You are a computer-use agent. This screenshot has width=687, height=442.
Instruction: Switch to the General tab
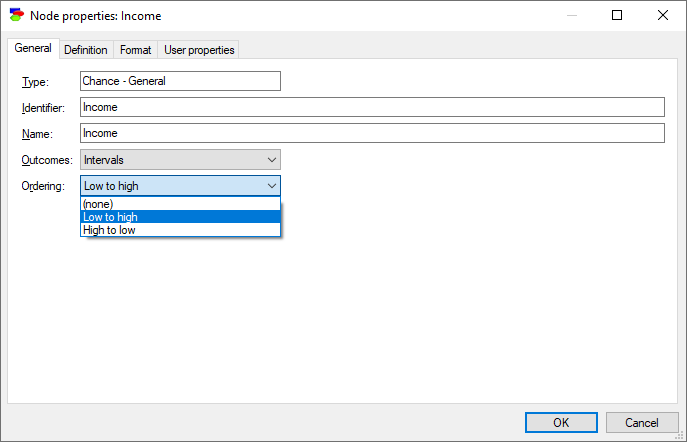click(x=33, y=48)
